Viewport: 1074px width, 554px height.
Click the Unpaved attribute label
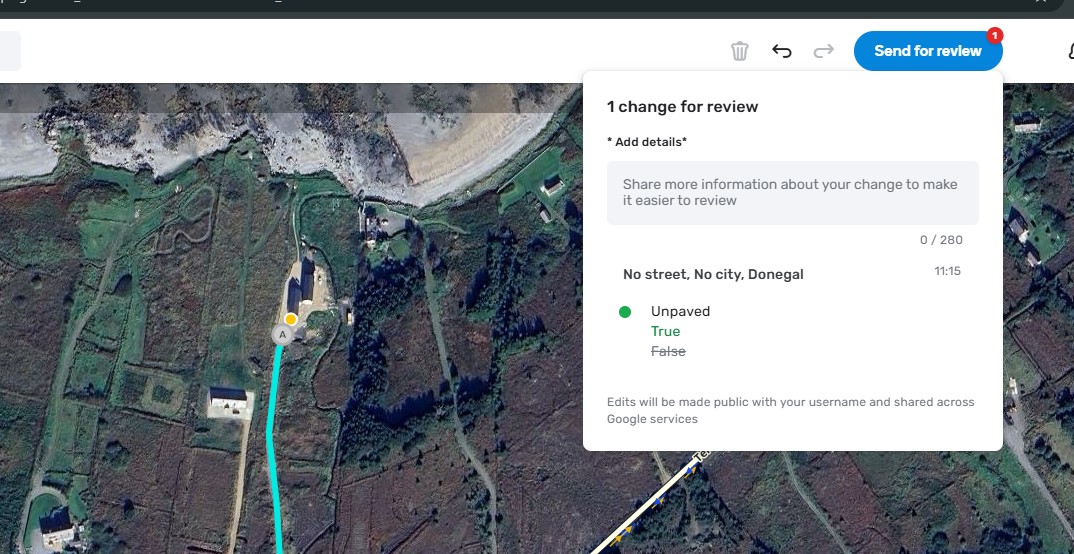(x=680, y=311)
